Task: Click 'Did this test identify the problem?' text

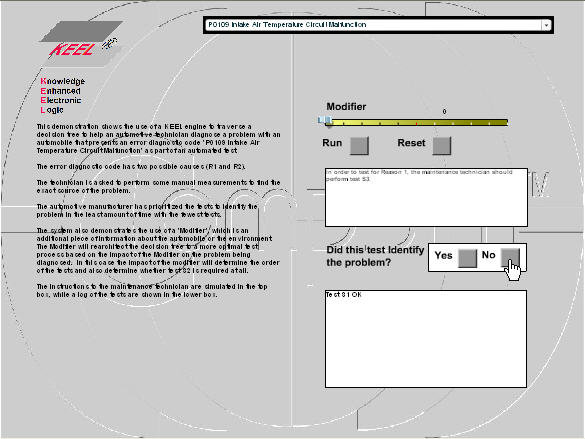Action: pyautogui.click(x=375, y=256)
